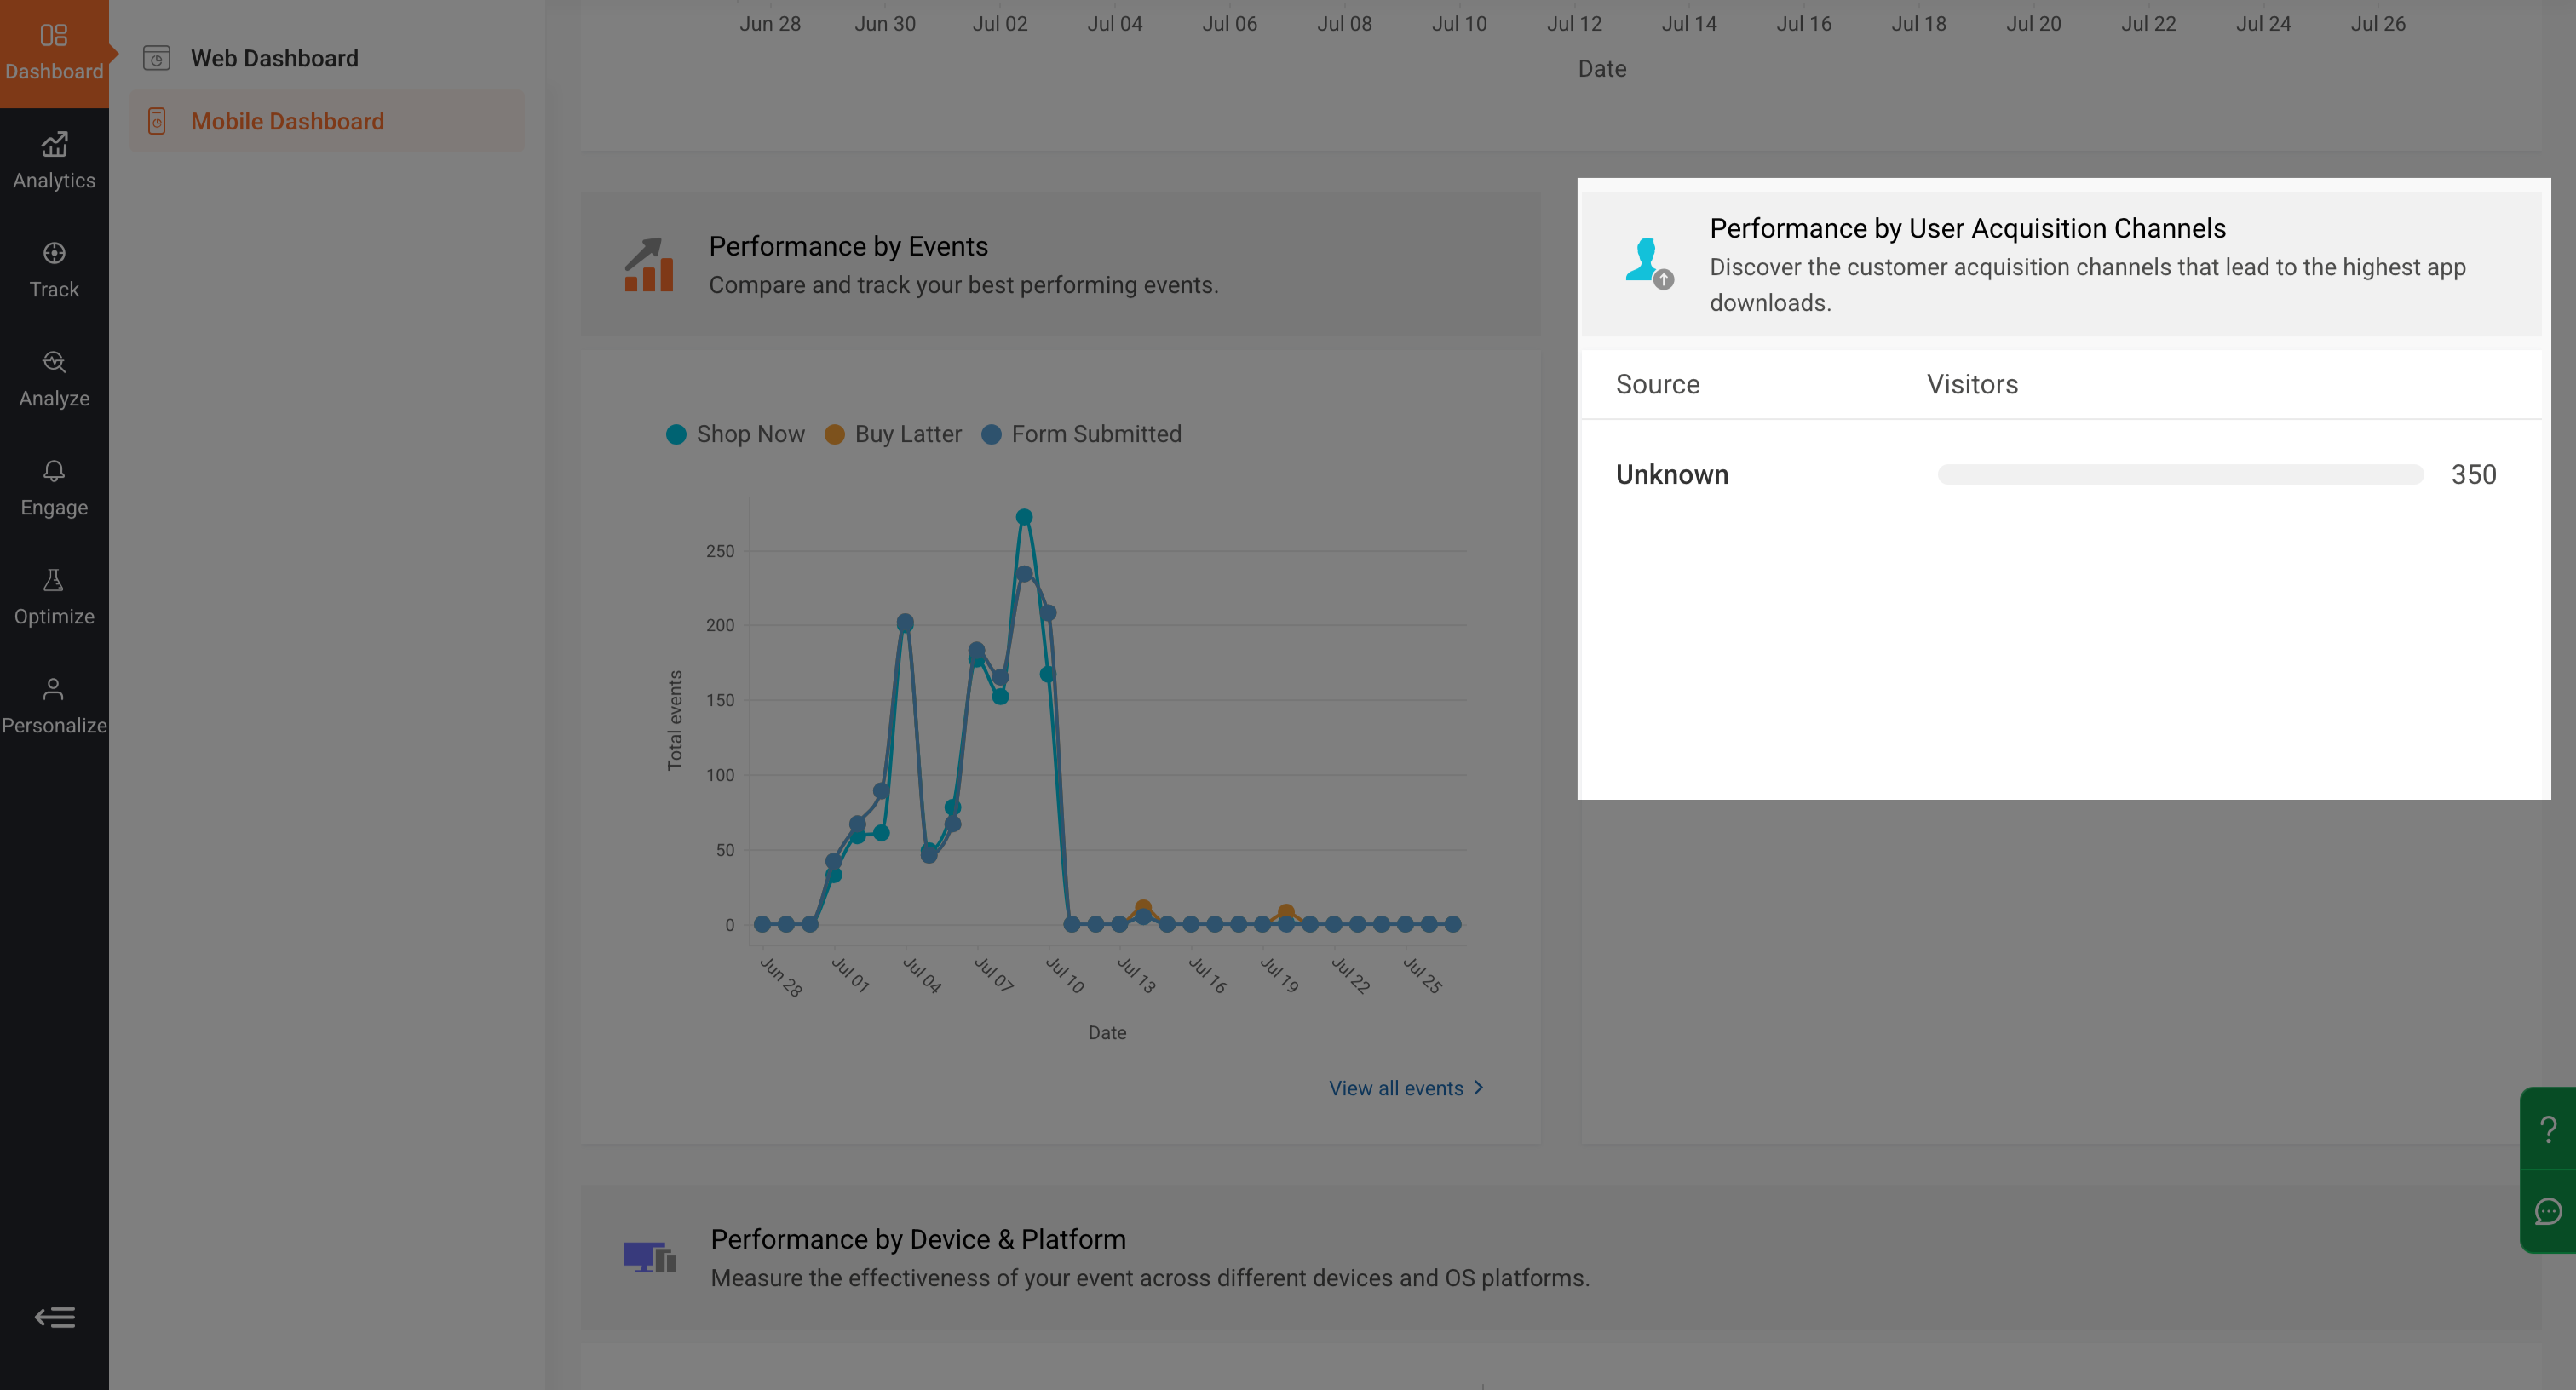Click the Performance by Events heading

848,246
